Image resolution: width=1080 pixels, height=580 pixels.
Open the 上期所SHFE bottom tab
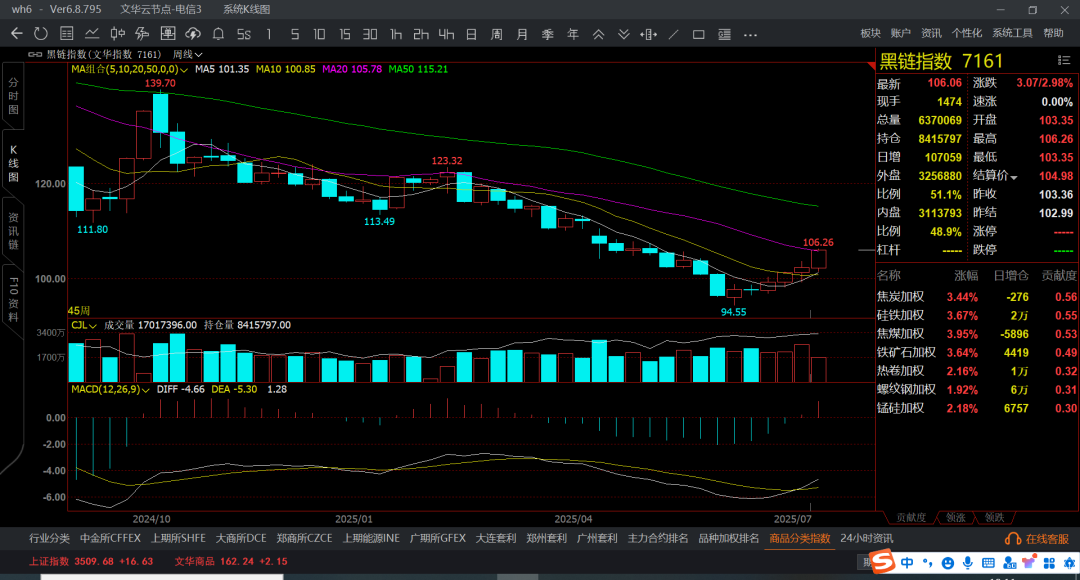click(x=178, y=538)
